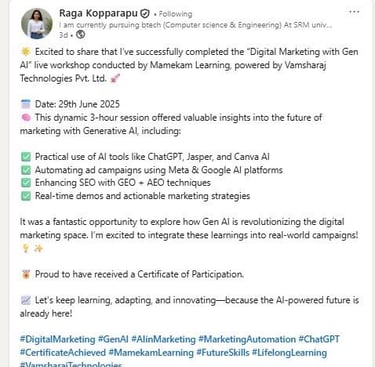Screen dimensions: 375x367
Task: Click Raga Kopparapu's profile photo
Action: click(37, 23)
